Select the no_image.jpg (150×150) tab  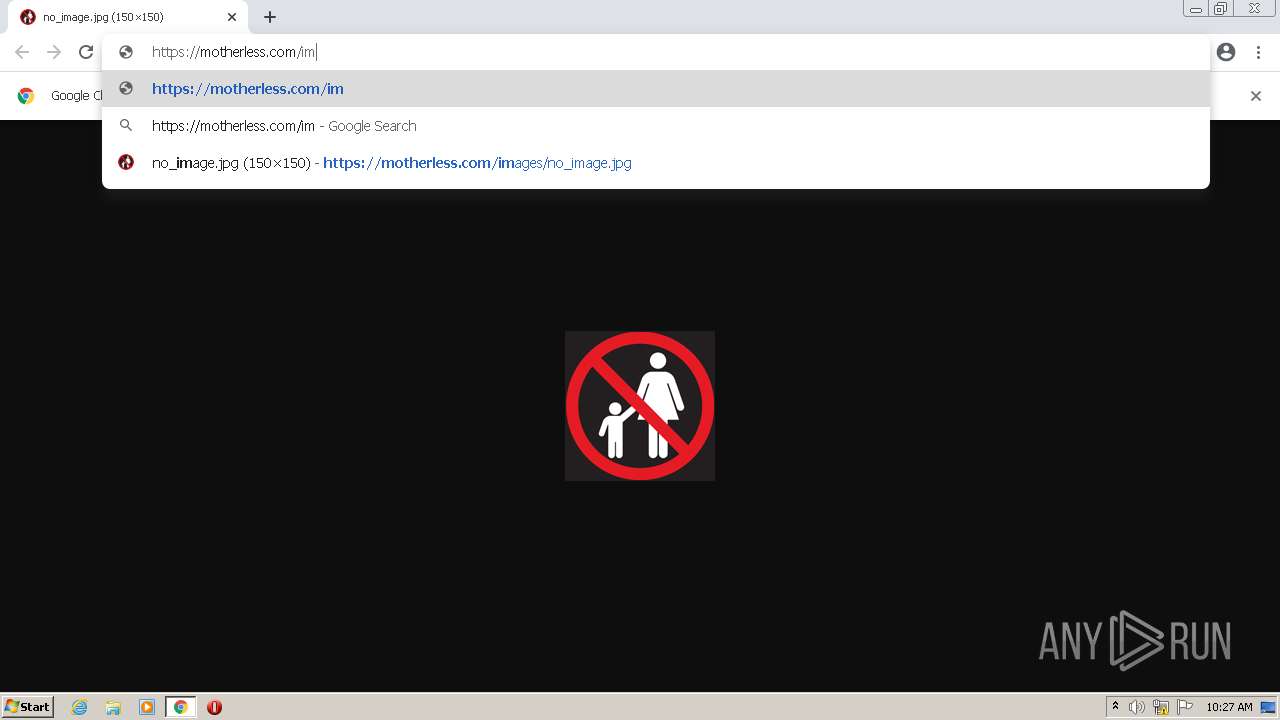click(130, 17)
